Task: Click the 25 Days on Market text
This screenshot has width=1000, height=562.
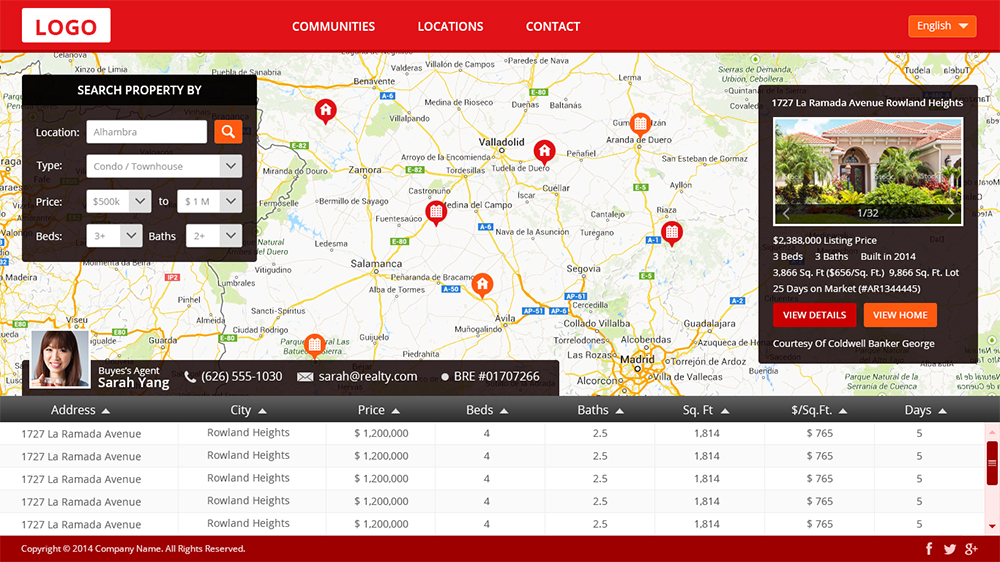Action: point(846,288)
